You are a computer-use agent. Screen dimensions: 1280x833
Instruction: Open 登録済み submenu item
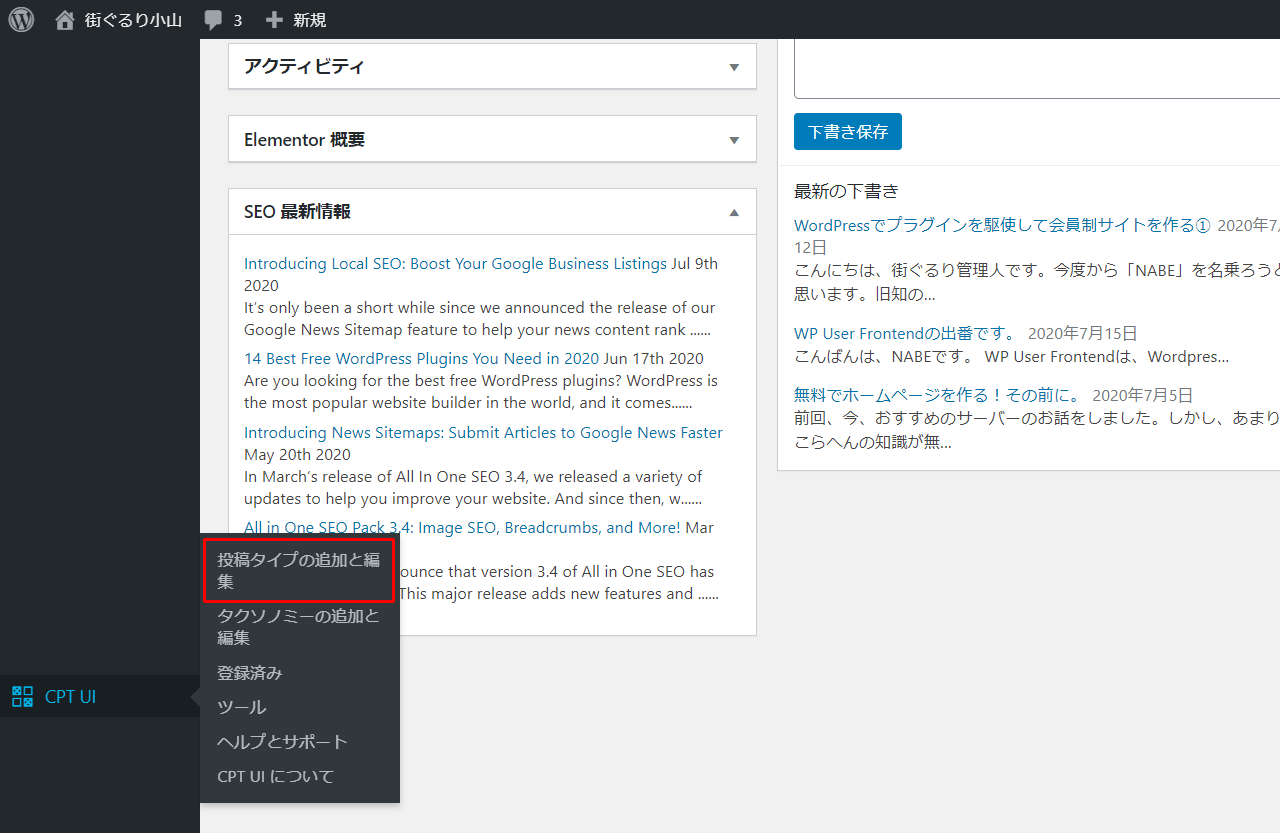pos(250,673)
